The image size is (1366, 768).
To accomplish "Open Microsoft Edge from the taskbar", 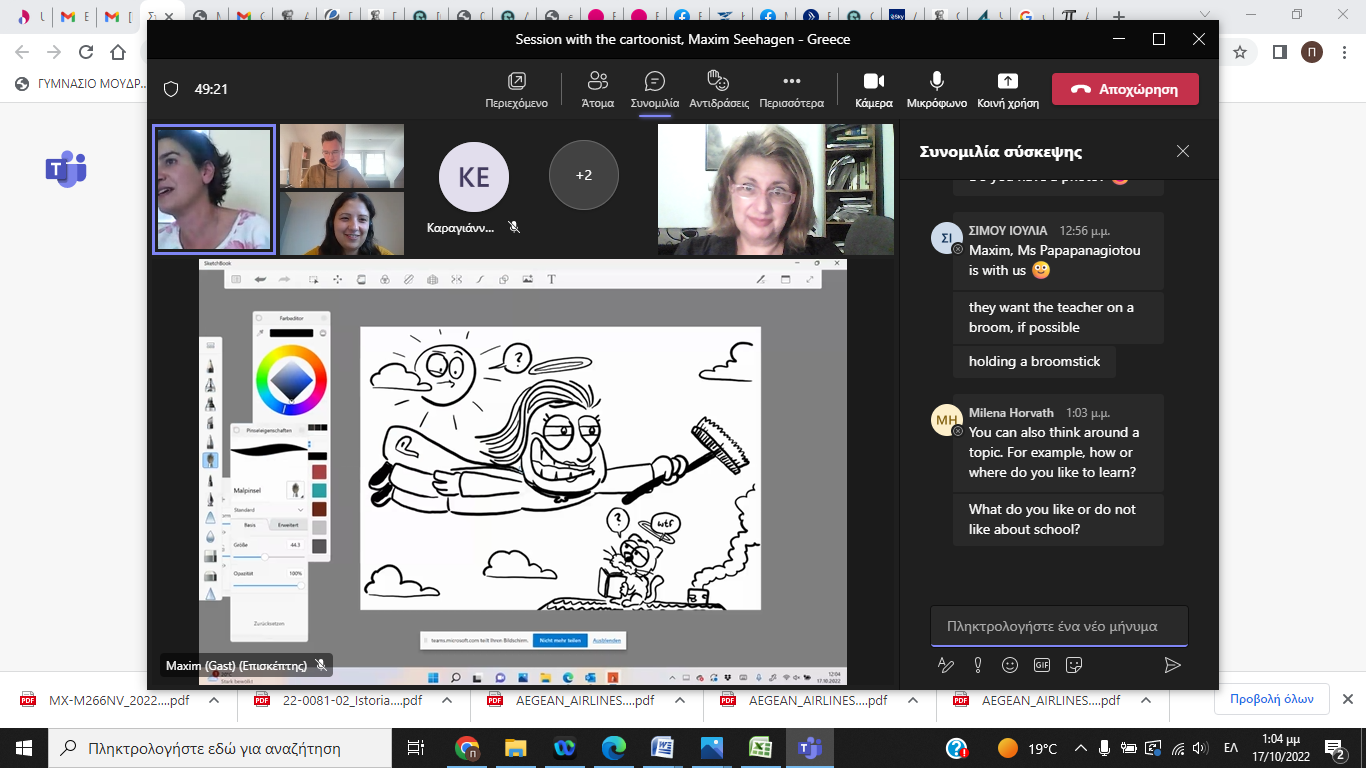I will pyautogui.click(x=613, y=747).
